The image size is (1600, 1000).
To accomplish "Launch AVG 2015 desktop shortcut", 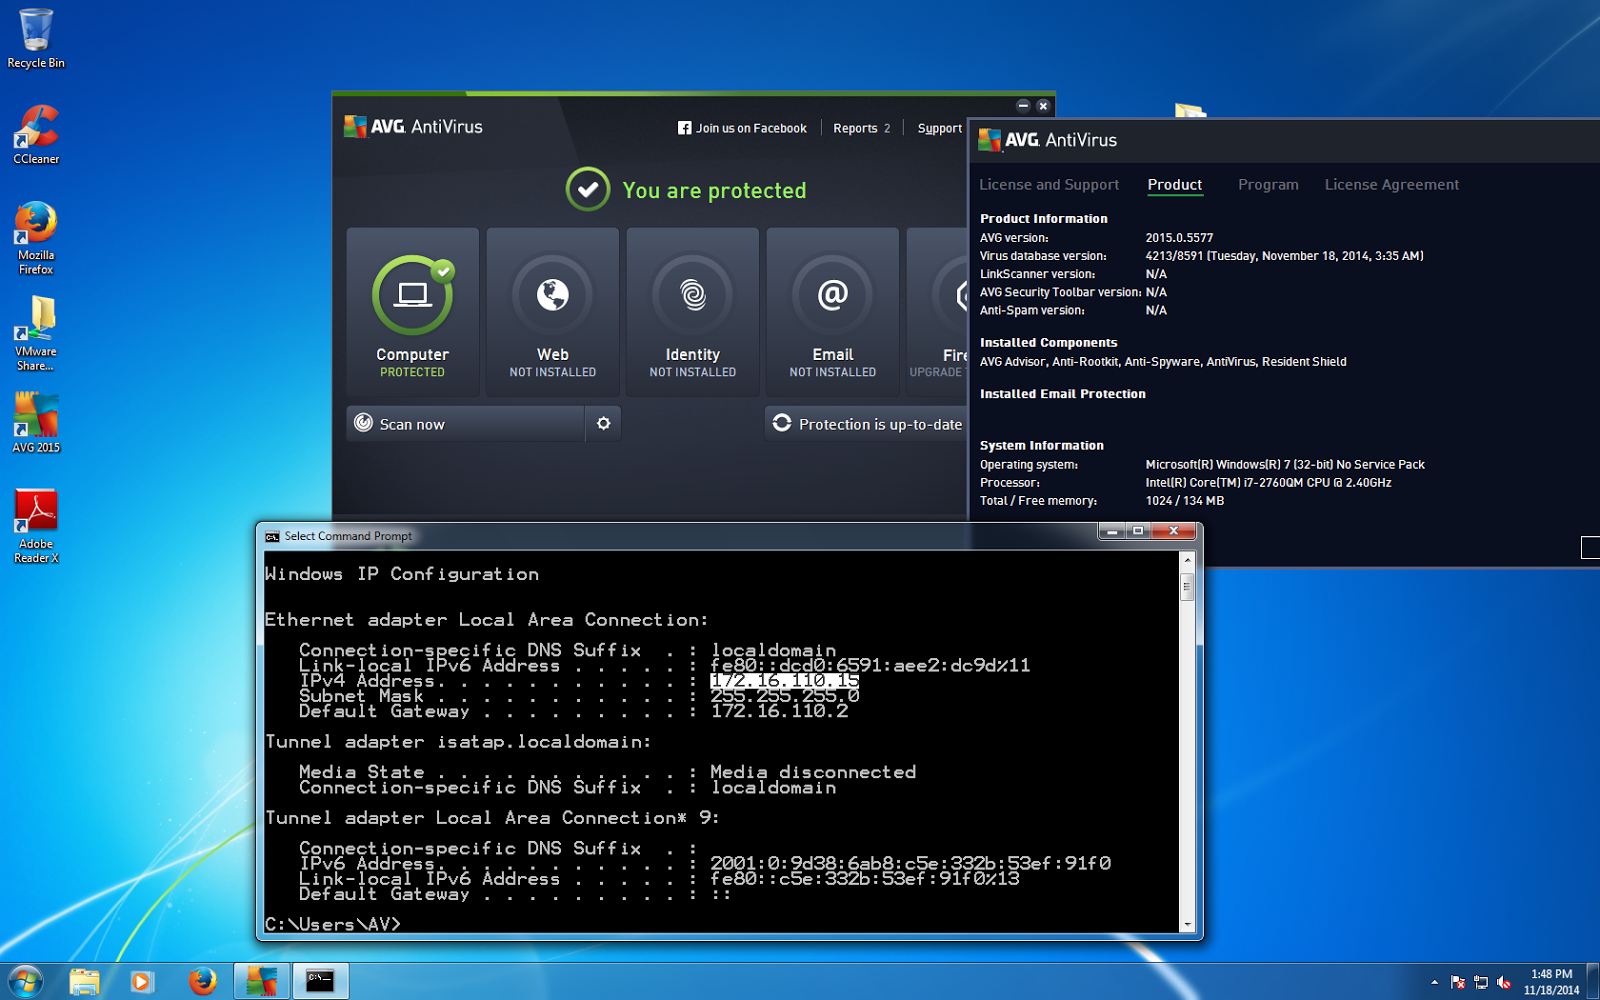I will click(36, 422).
